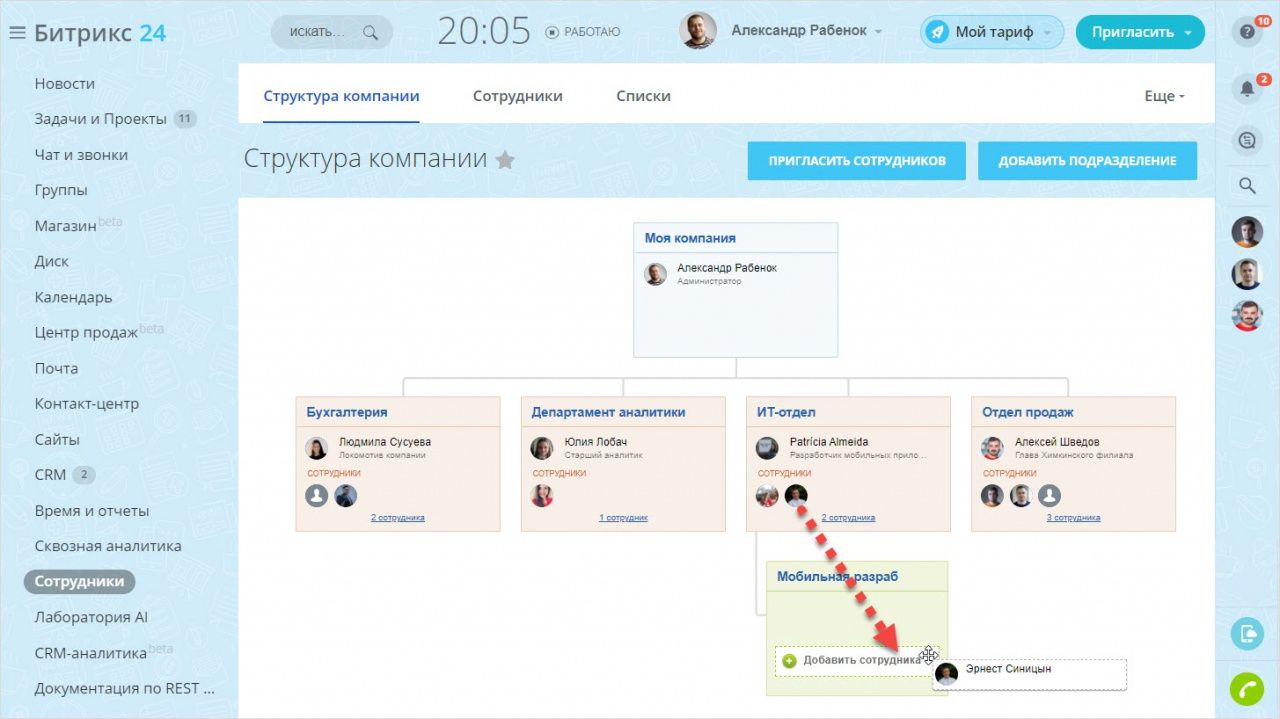Open the Отдел продаж department title

pyautogui.click(x=1028, y=412)
